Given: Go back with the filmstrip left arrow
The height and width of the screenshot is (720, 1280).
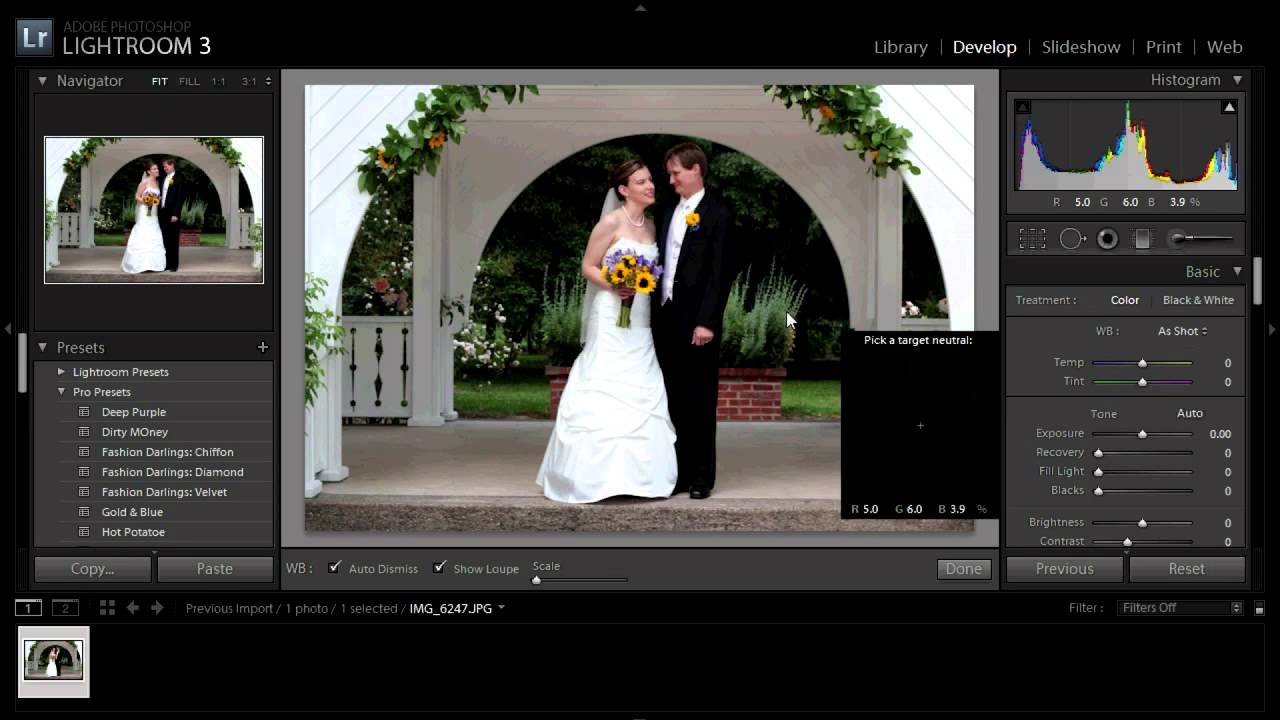Looking at the screenshot, I should pyautogui.click(x=132, y=607).
